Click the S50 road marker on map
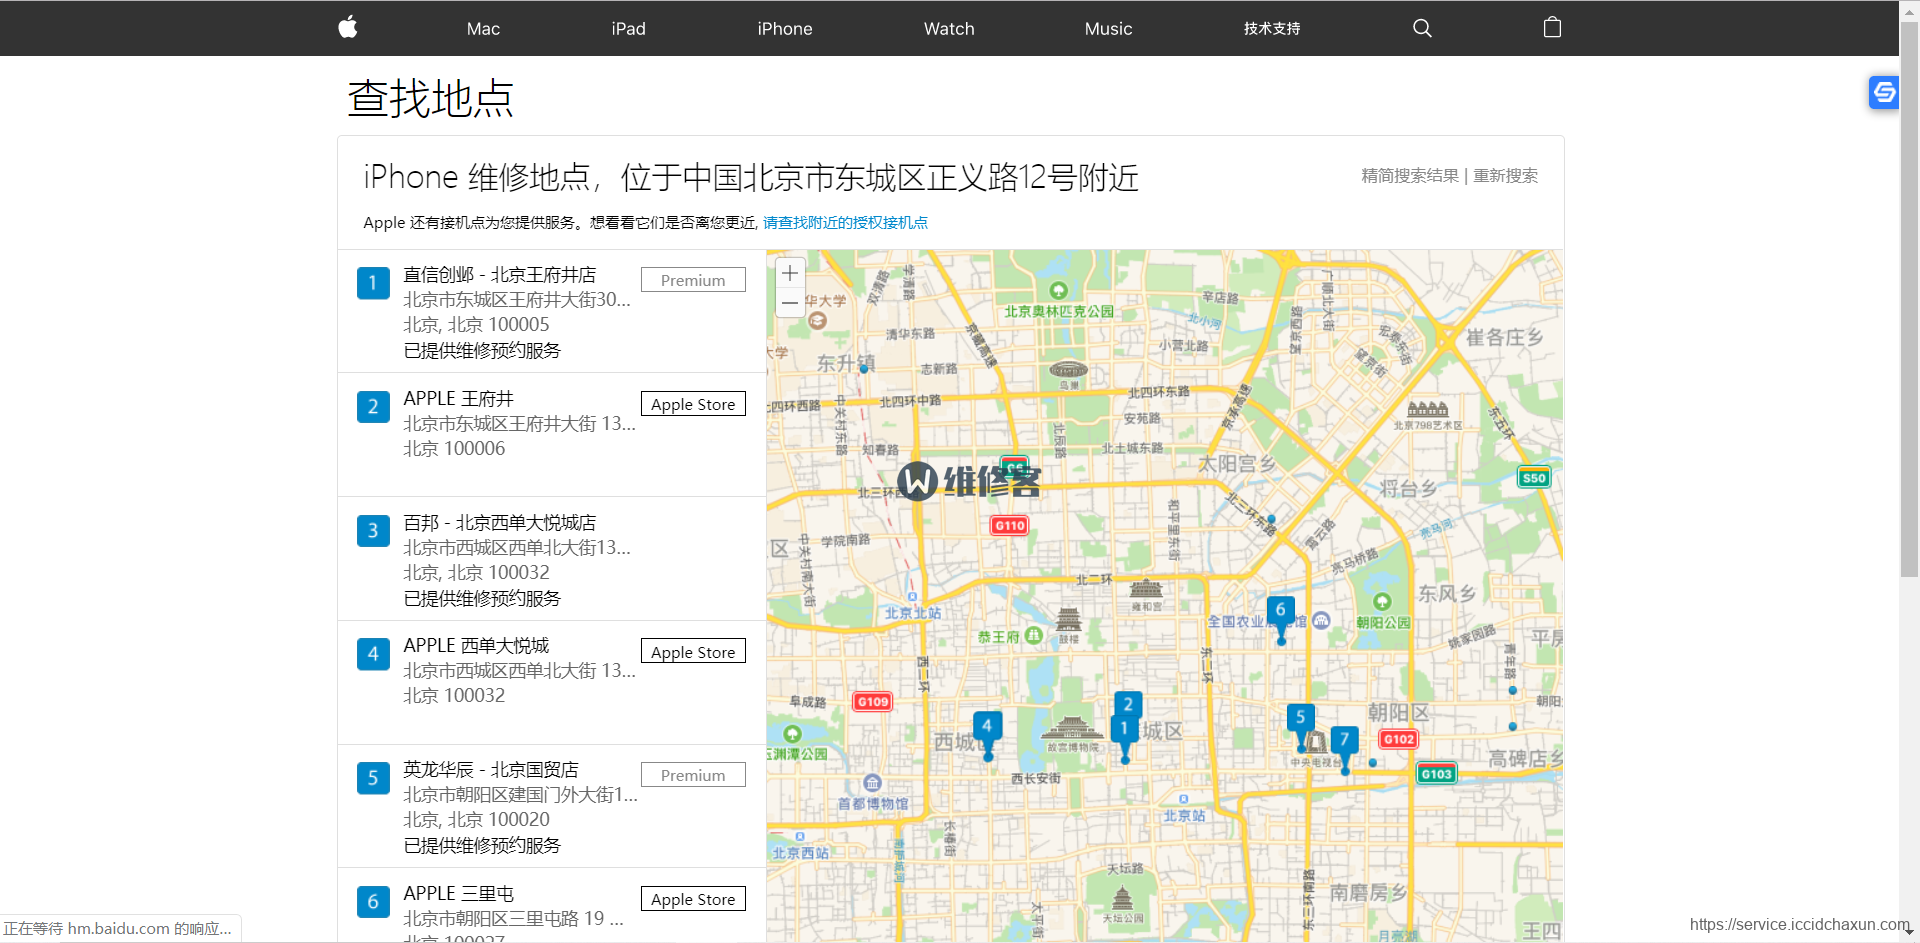Viewport: 1920px width, 943px height. click(1534, 478)
